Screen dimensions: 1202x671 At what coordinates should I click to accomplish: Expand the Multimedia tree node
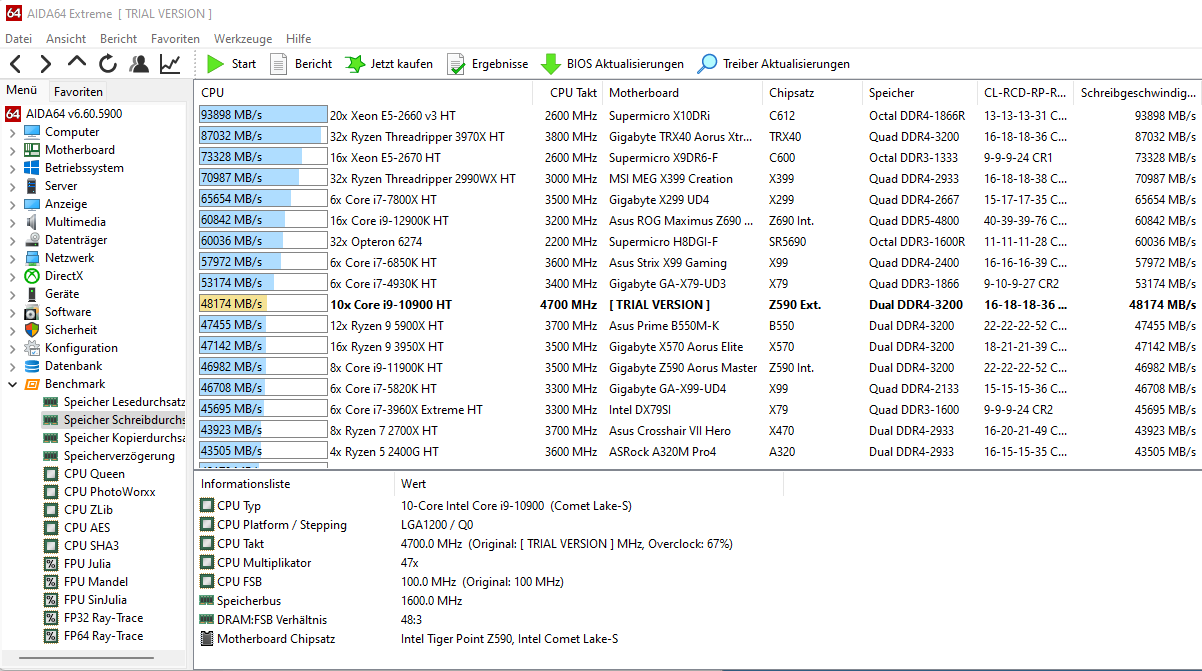pyautogui.click(x=12, y=222)
